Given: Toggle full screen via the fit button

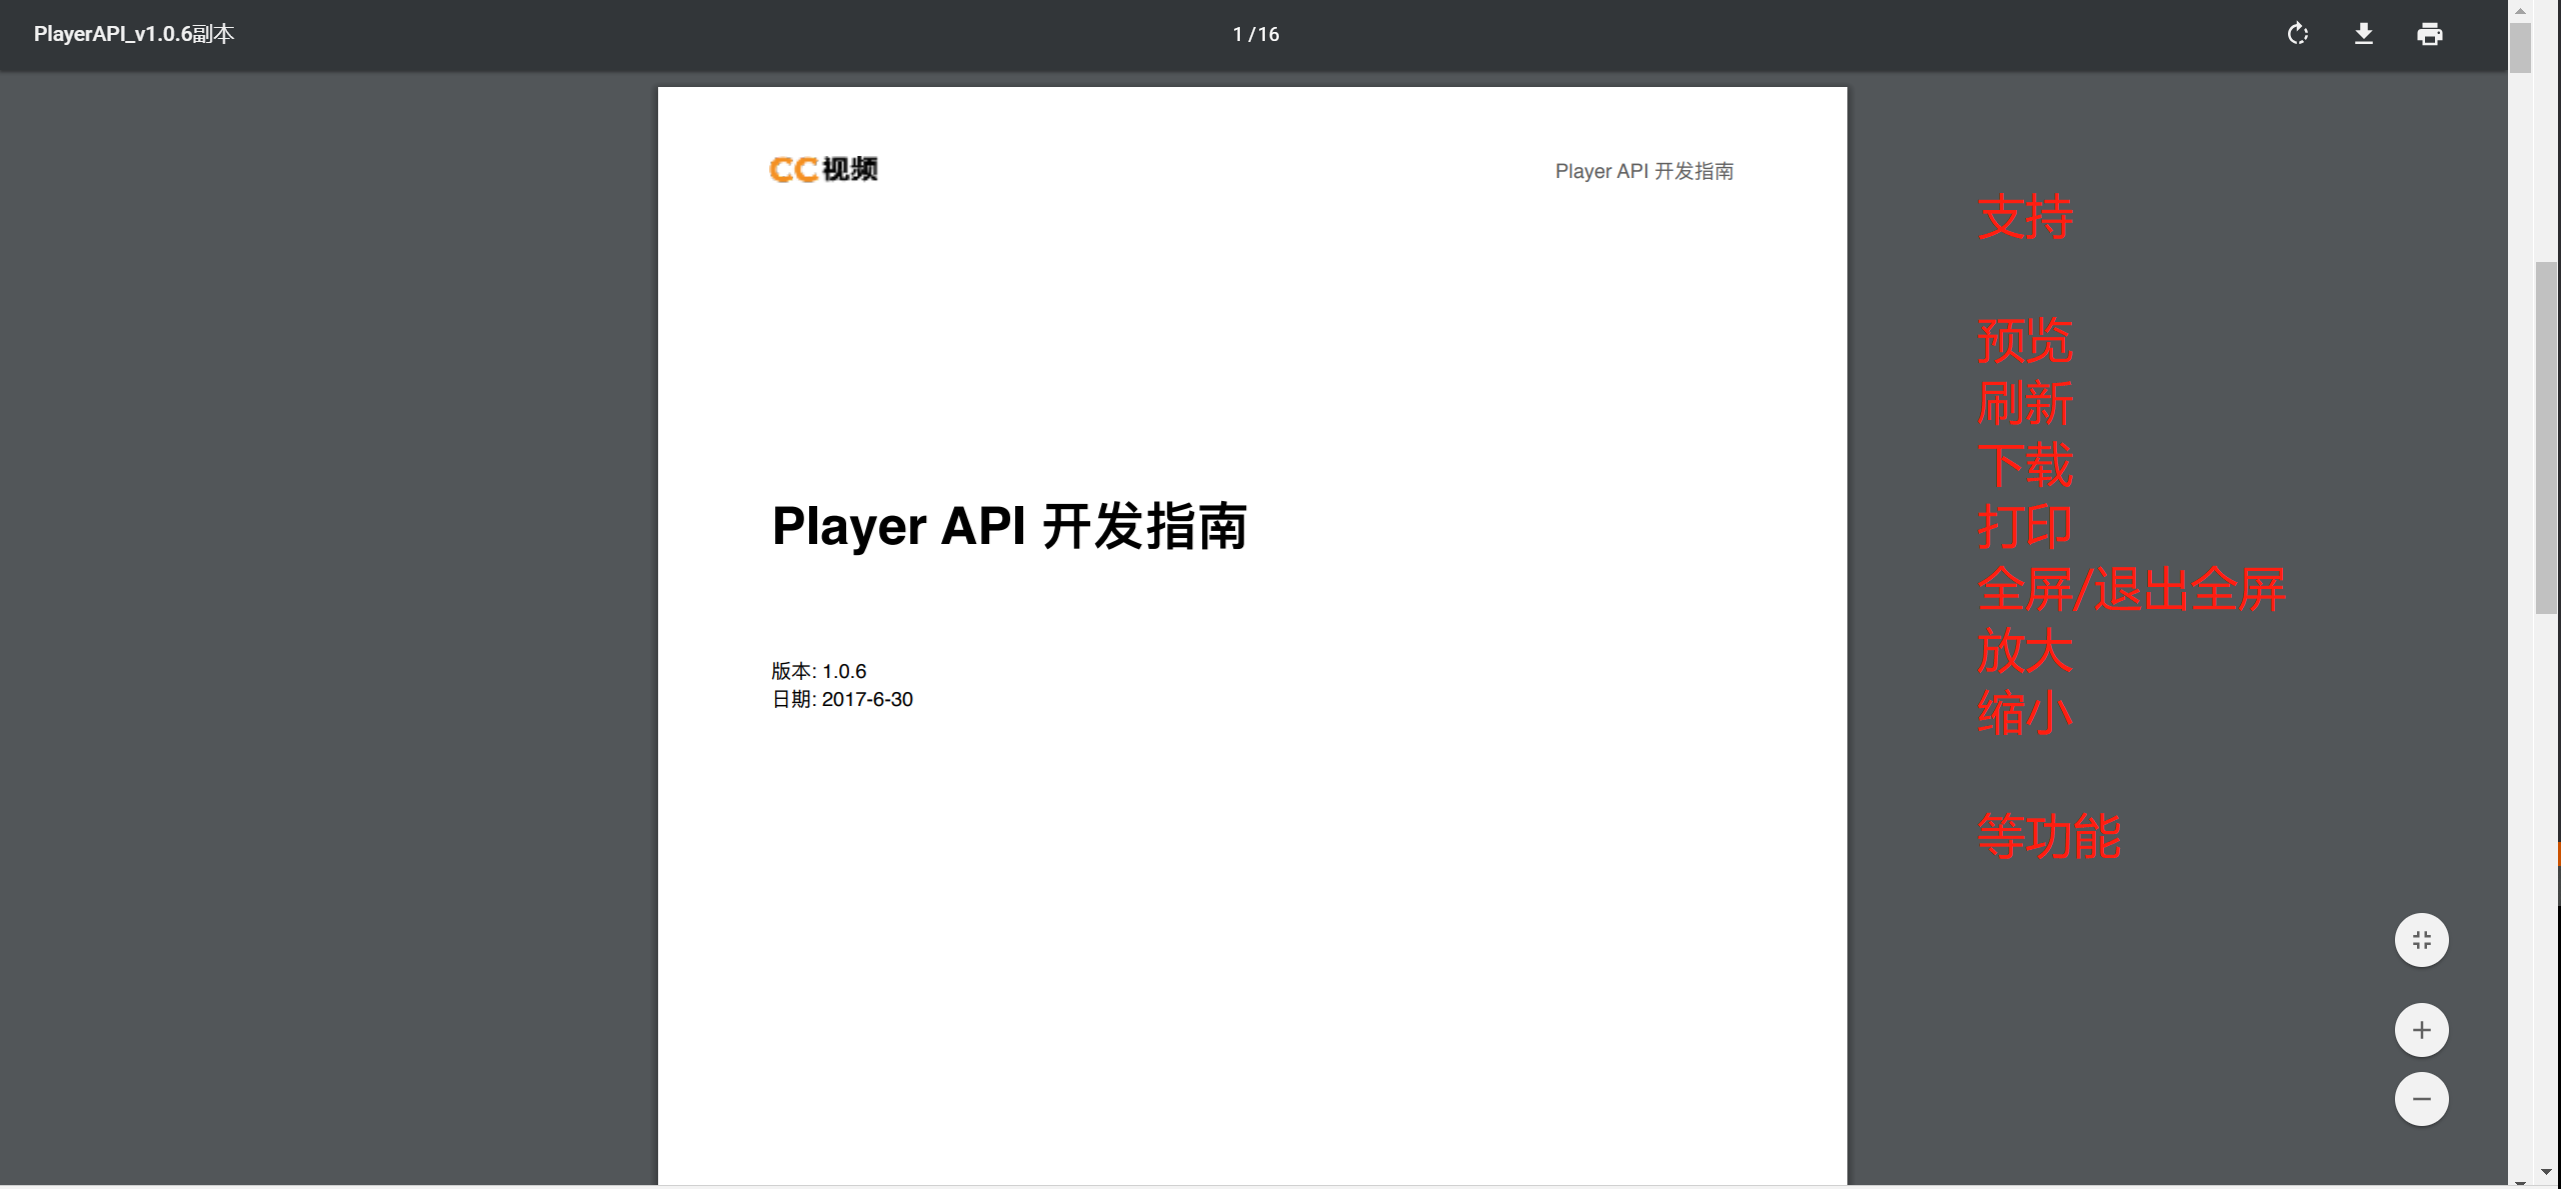Looking at the screenshot, I should tap(2420, 939).
